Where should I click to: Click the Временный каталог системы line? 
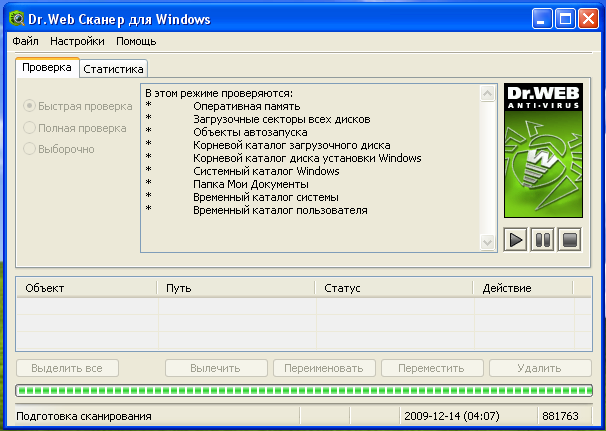266,197
